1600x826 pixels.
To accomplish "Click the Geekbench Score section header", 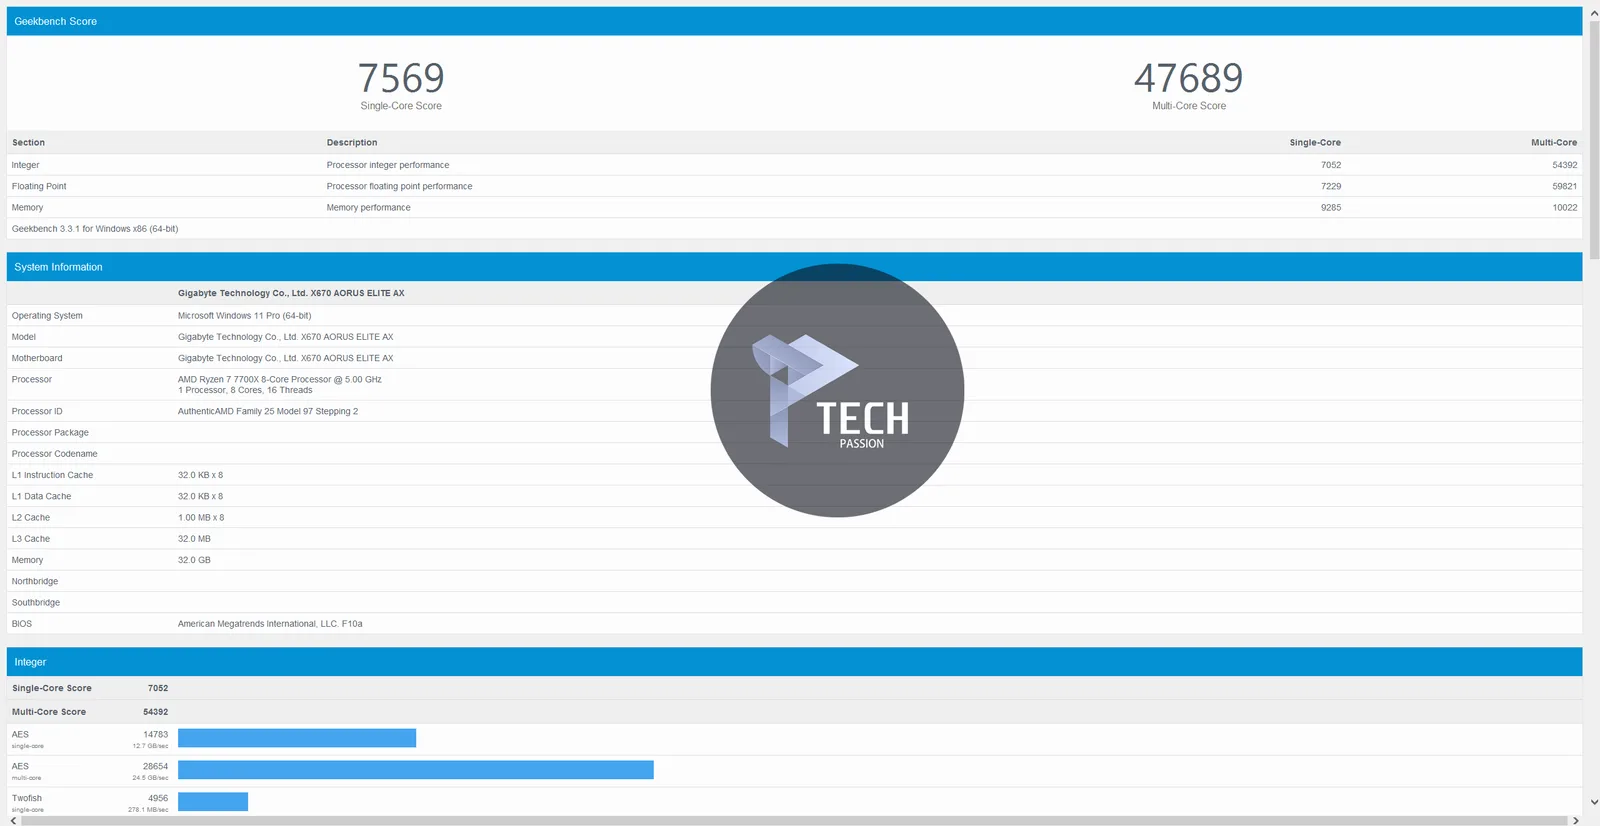I will click(795, 21).
